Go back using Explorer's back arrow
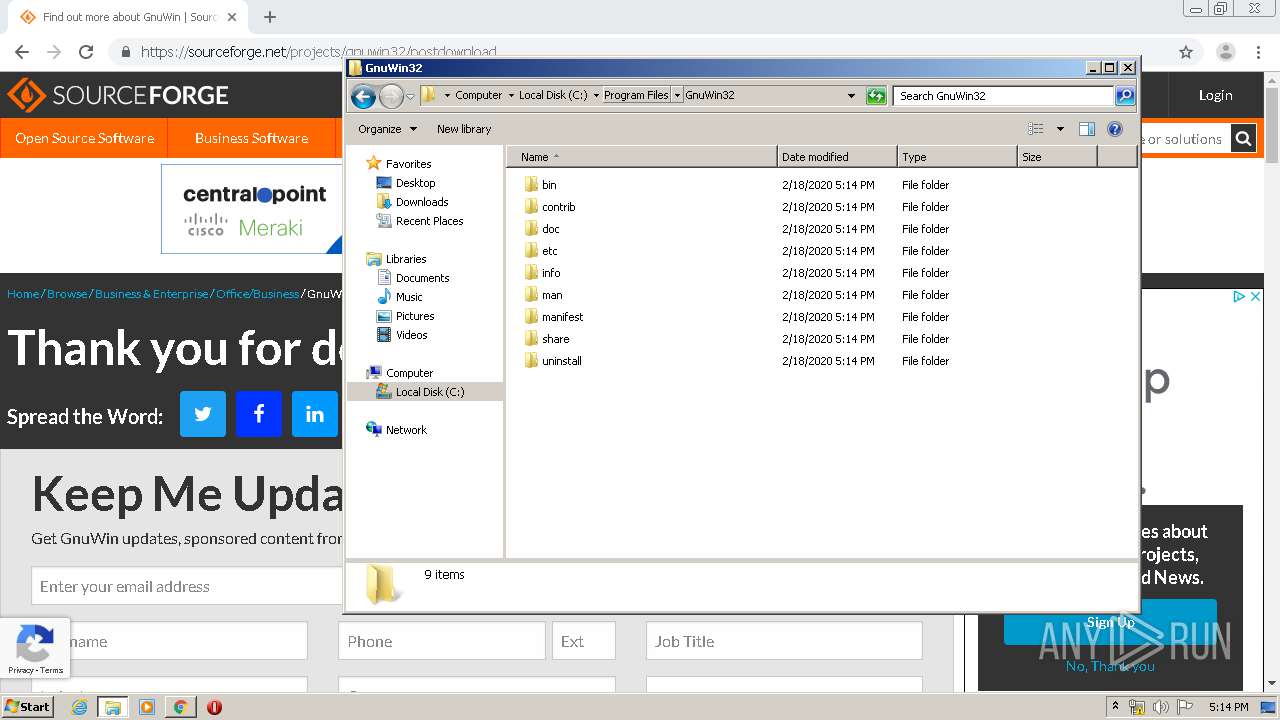 click(363, 96)
